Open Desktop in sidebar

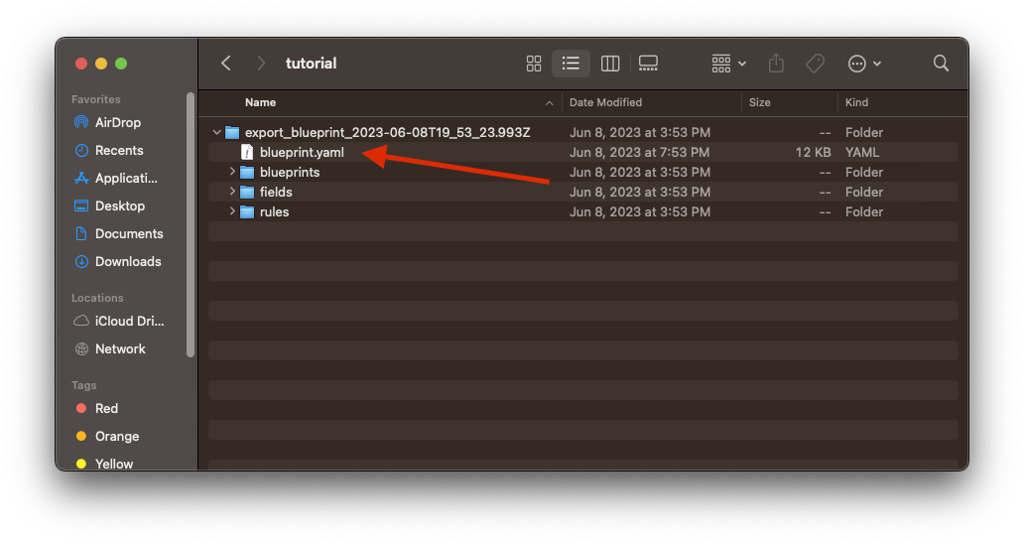[x=120, y=206]
